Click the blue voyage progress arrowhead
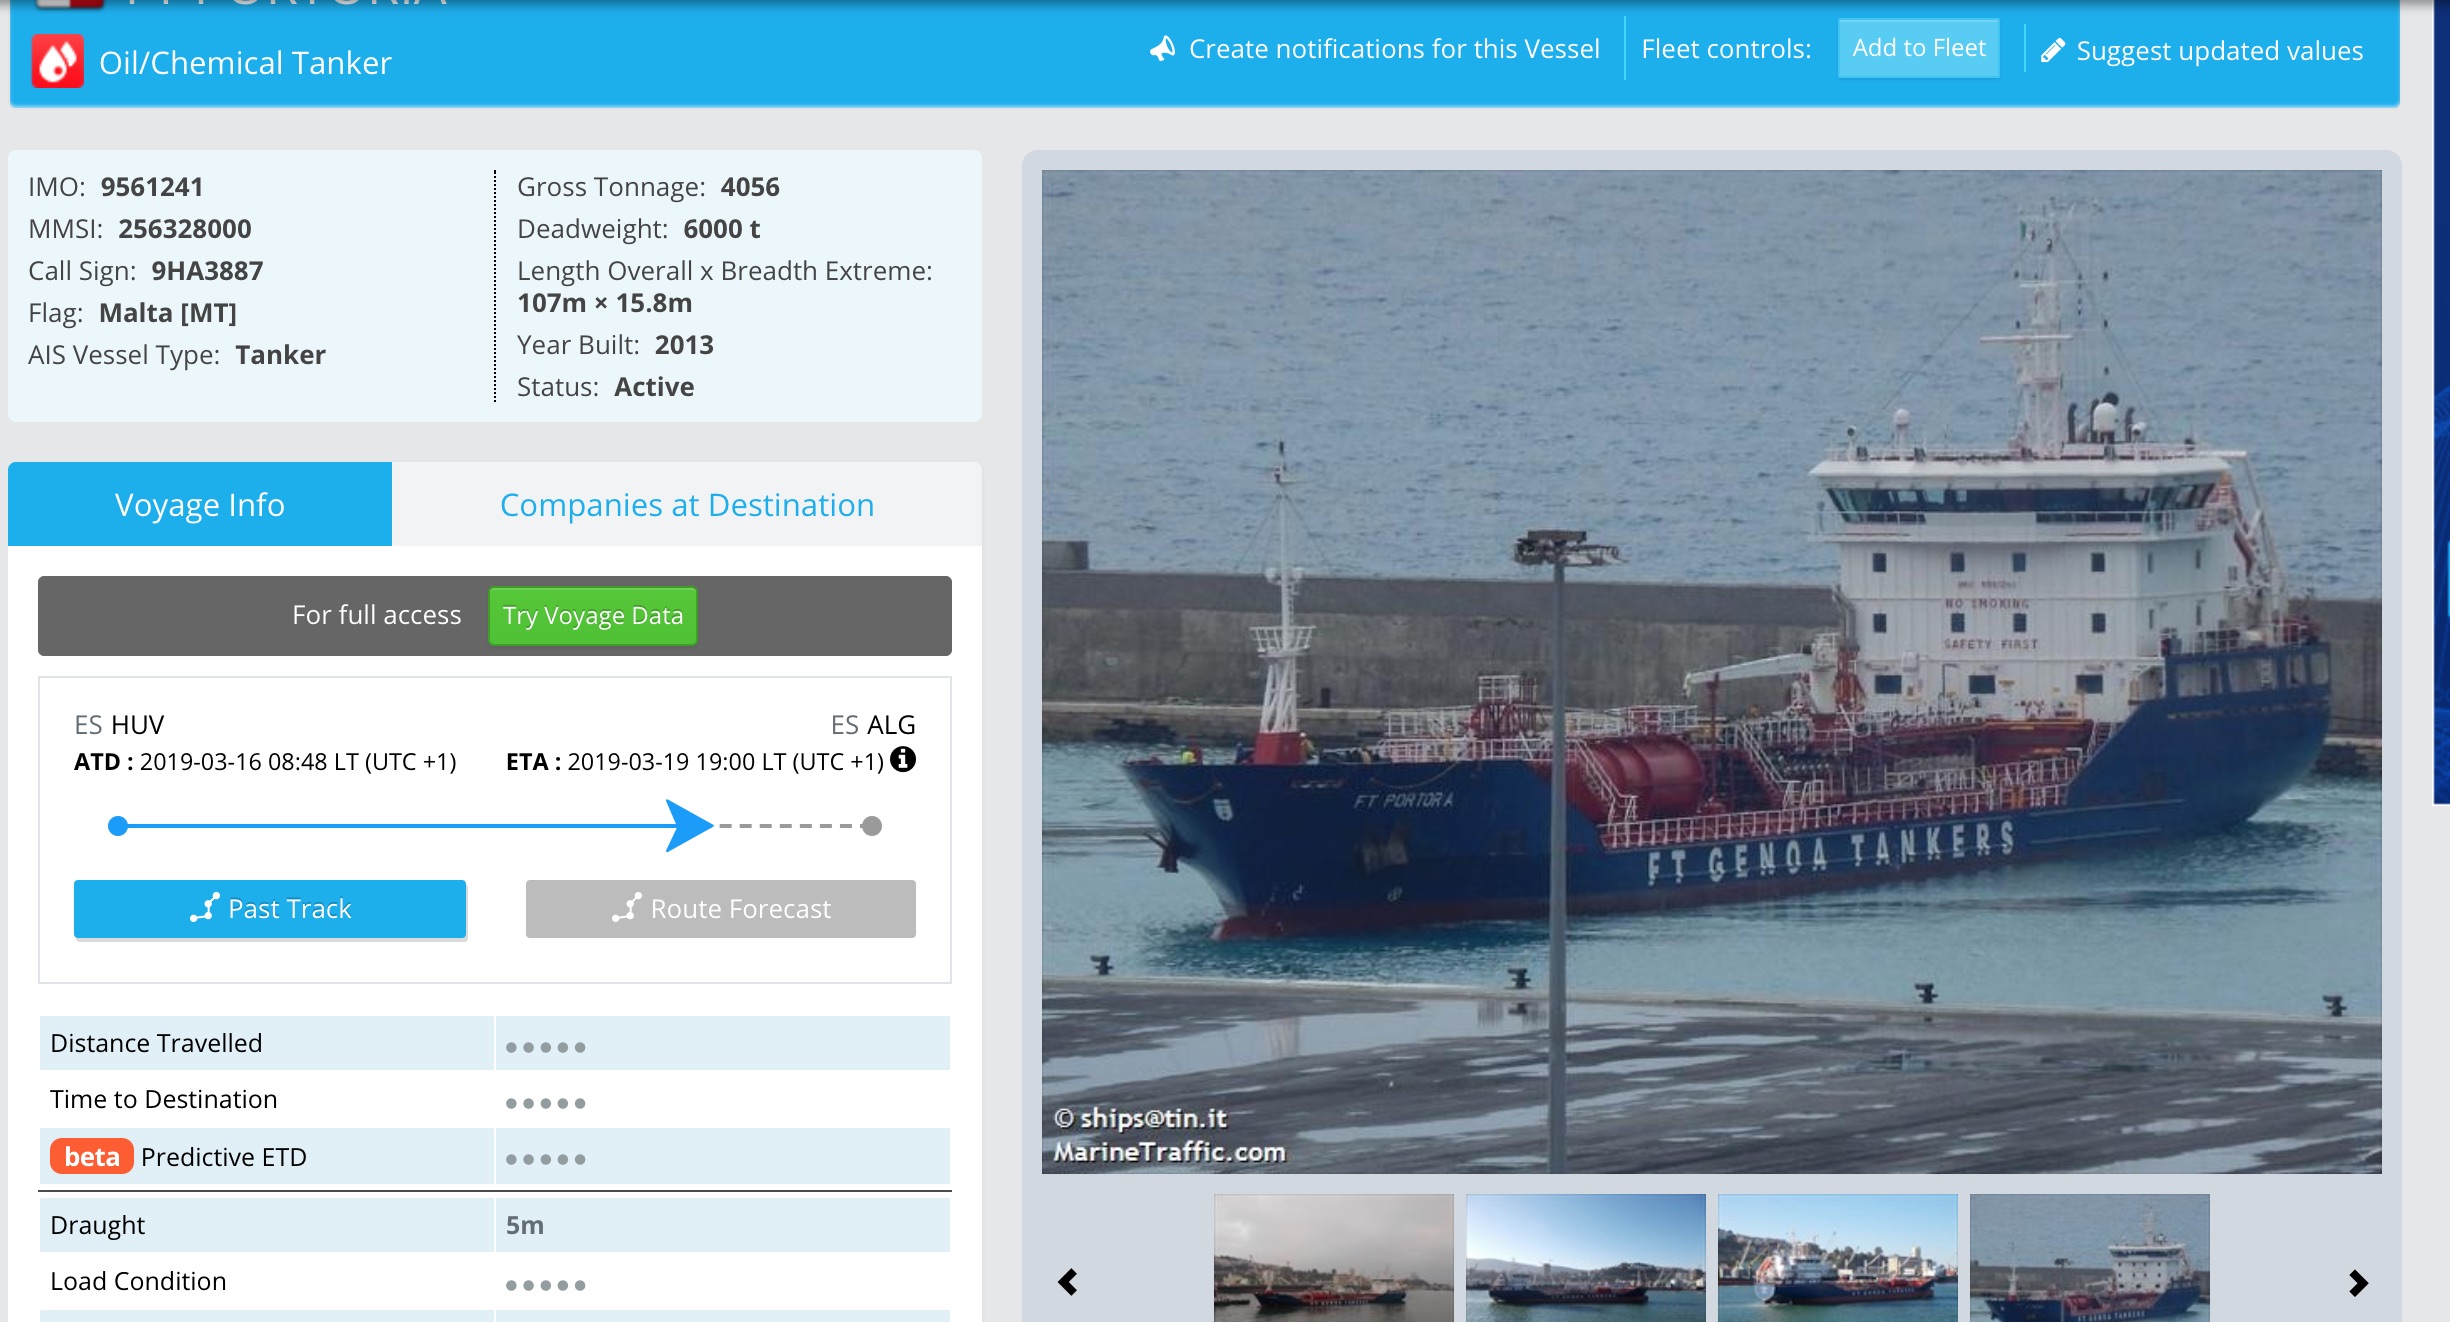The height and width of the screenshot is (1322, 2450). 689,826
